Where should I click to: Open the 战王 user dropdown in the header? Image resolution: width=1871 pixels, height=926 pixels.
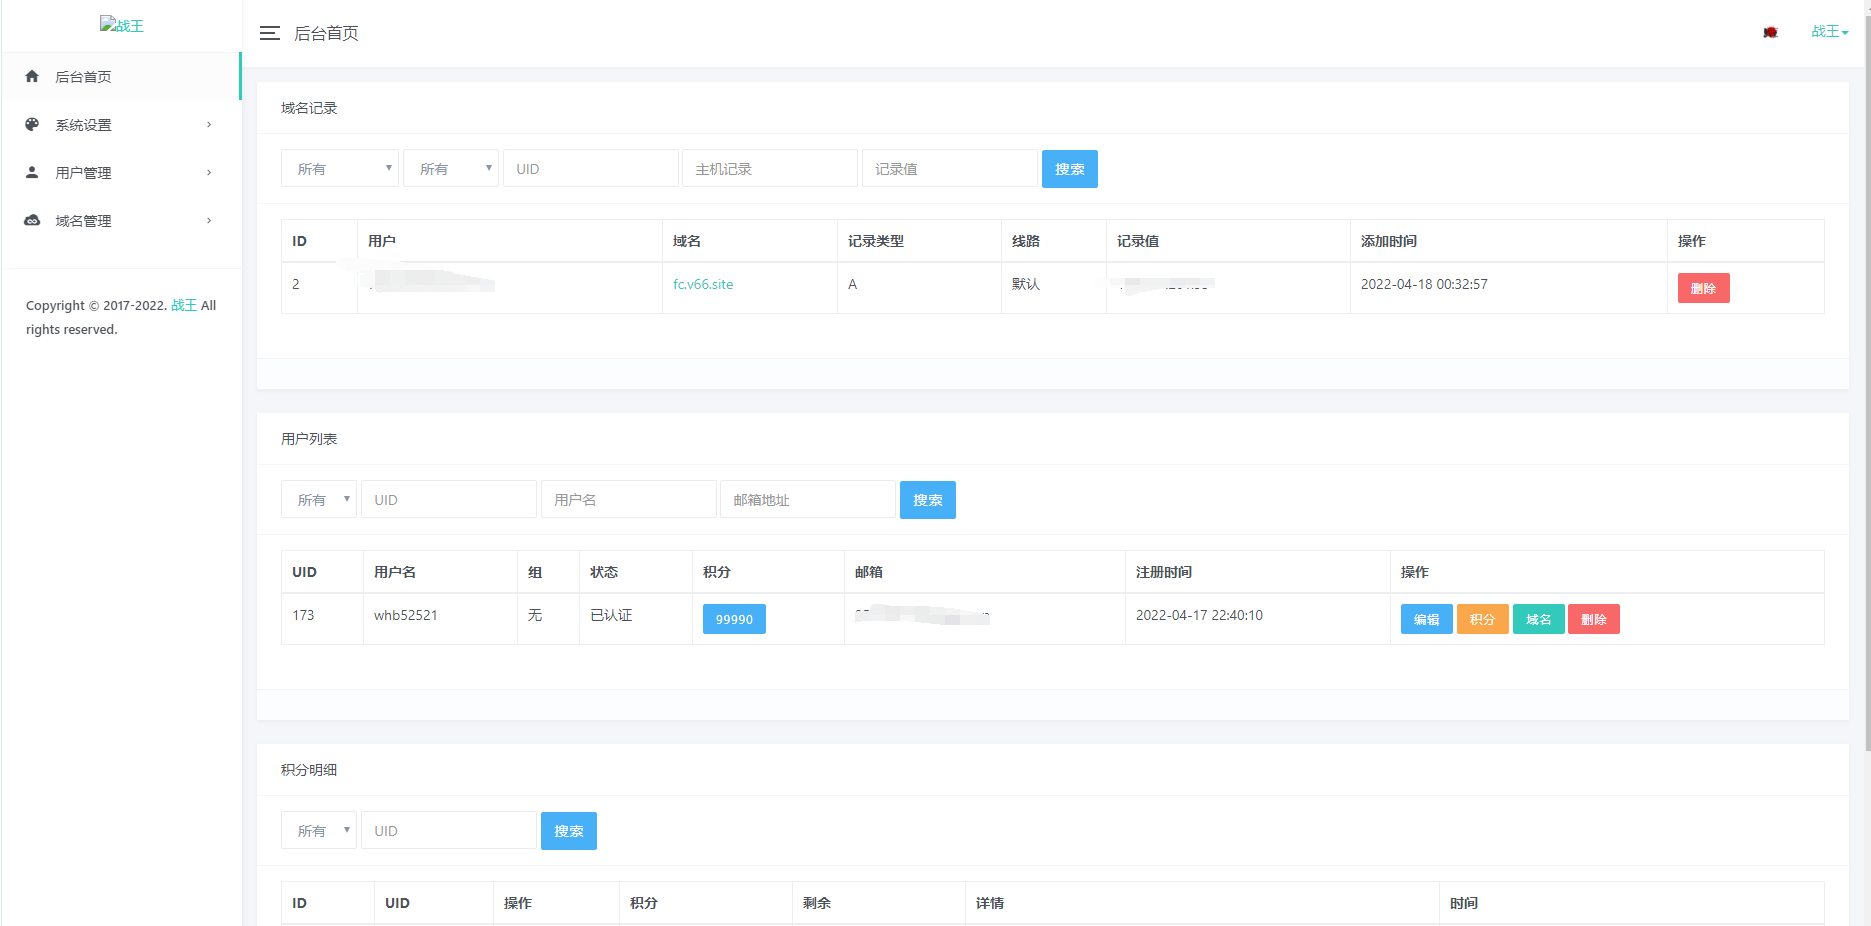[x=1830, y=32]
